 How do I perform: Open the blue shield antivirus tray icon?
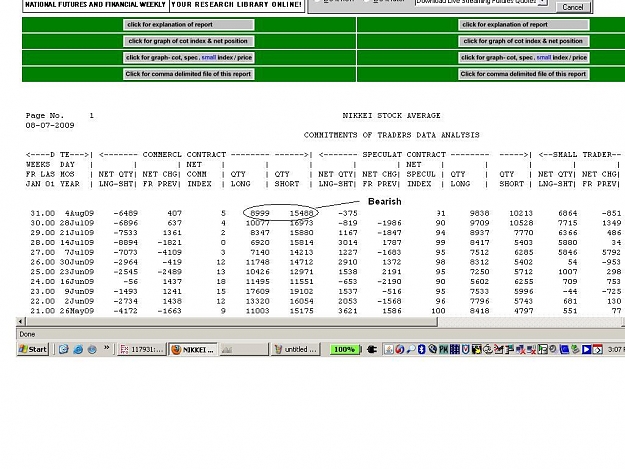pos(466,349)
